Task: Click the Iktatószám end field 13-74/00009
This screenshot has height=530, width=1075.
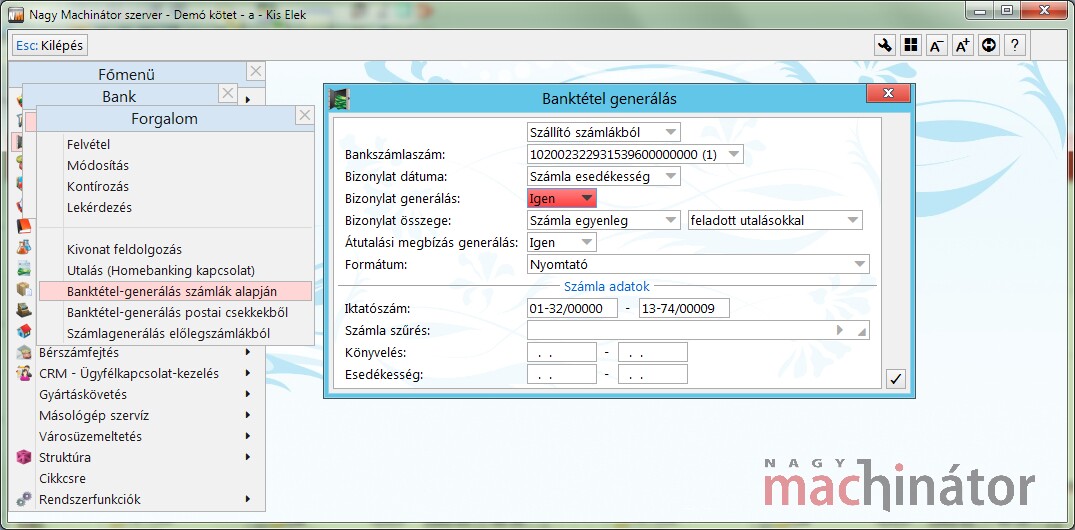Action: (684, 308)
